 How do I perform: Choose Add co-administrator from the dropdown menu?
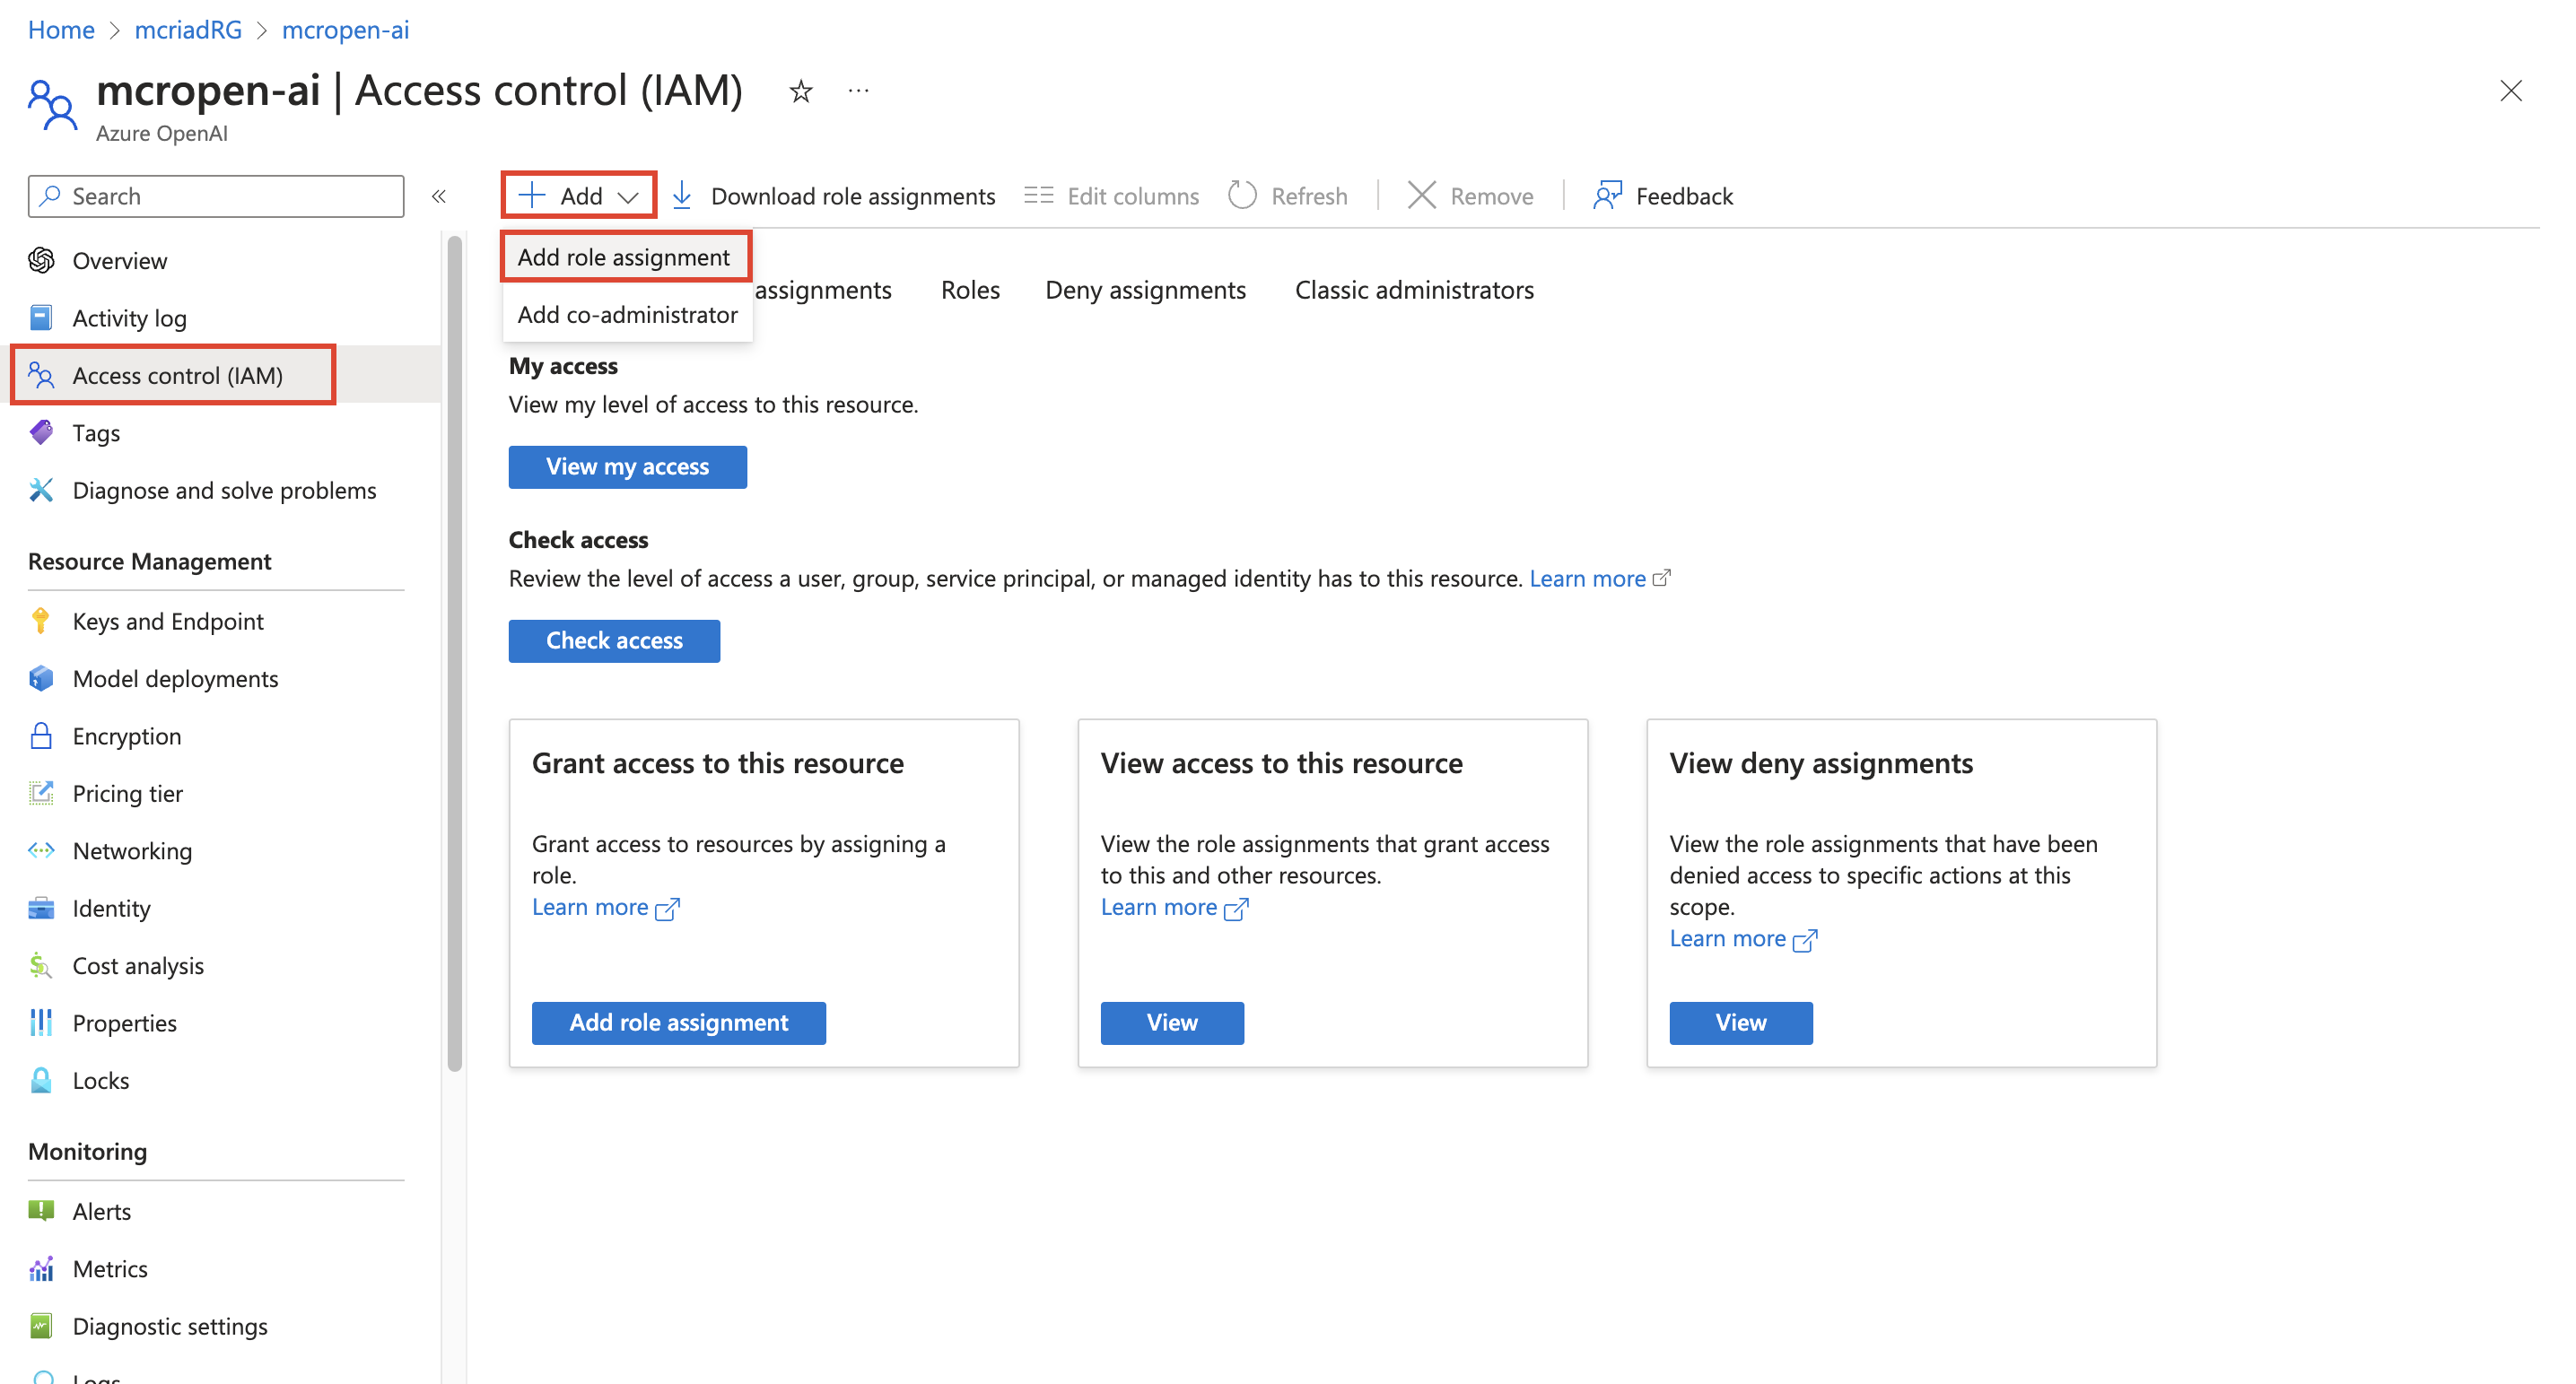tap(627, 314)
